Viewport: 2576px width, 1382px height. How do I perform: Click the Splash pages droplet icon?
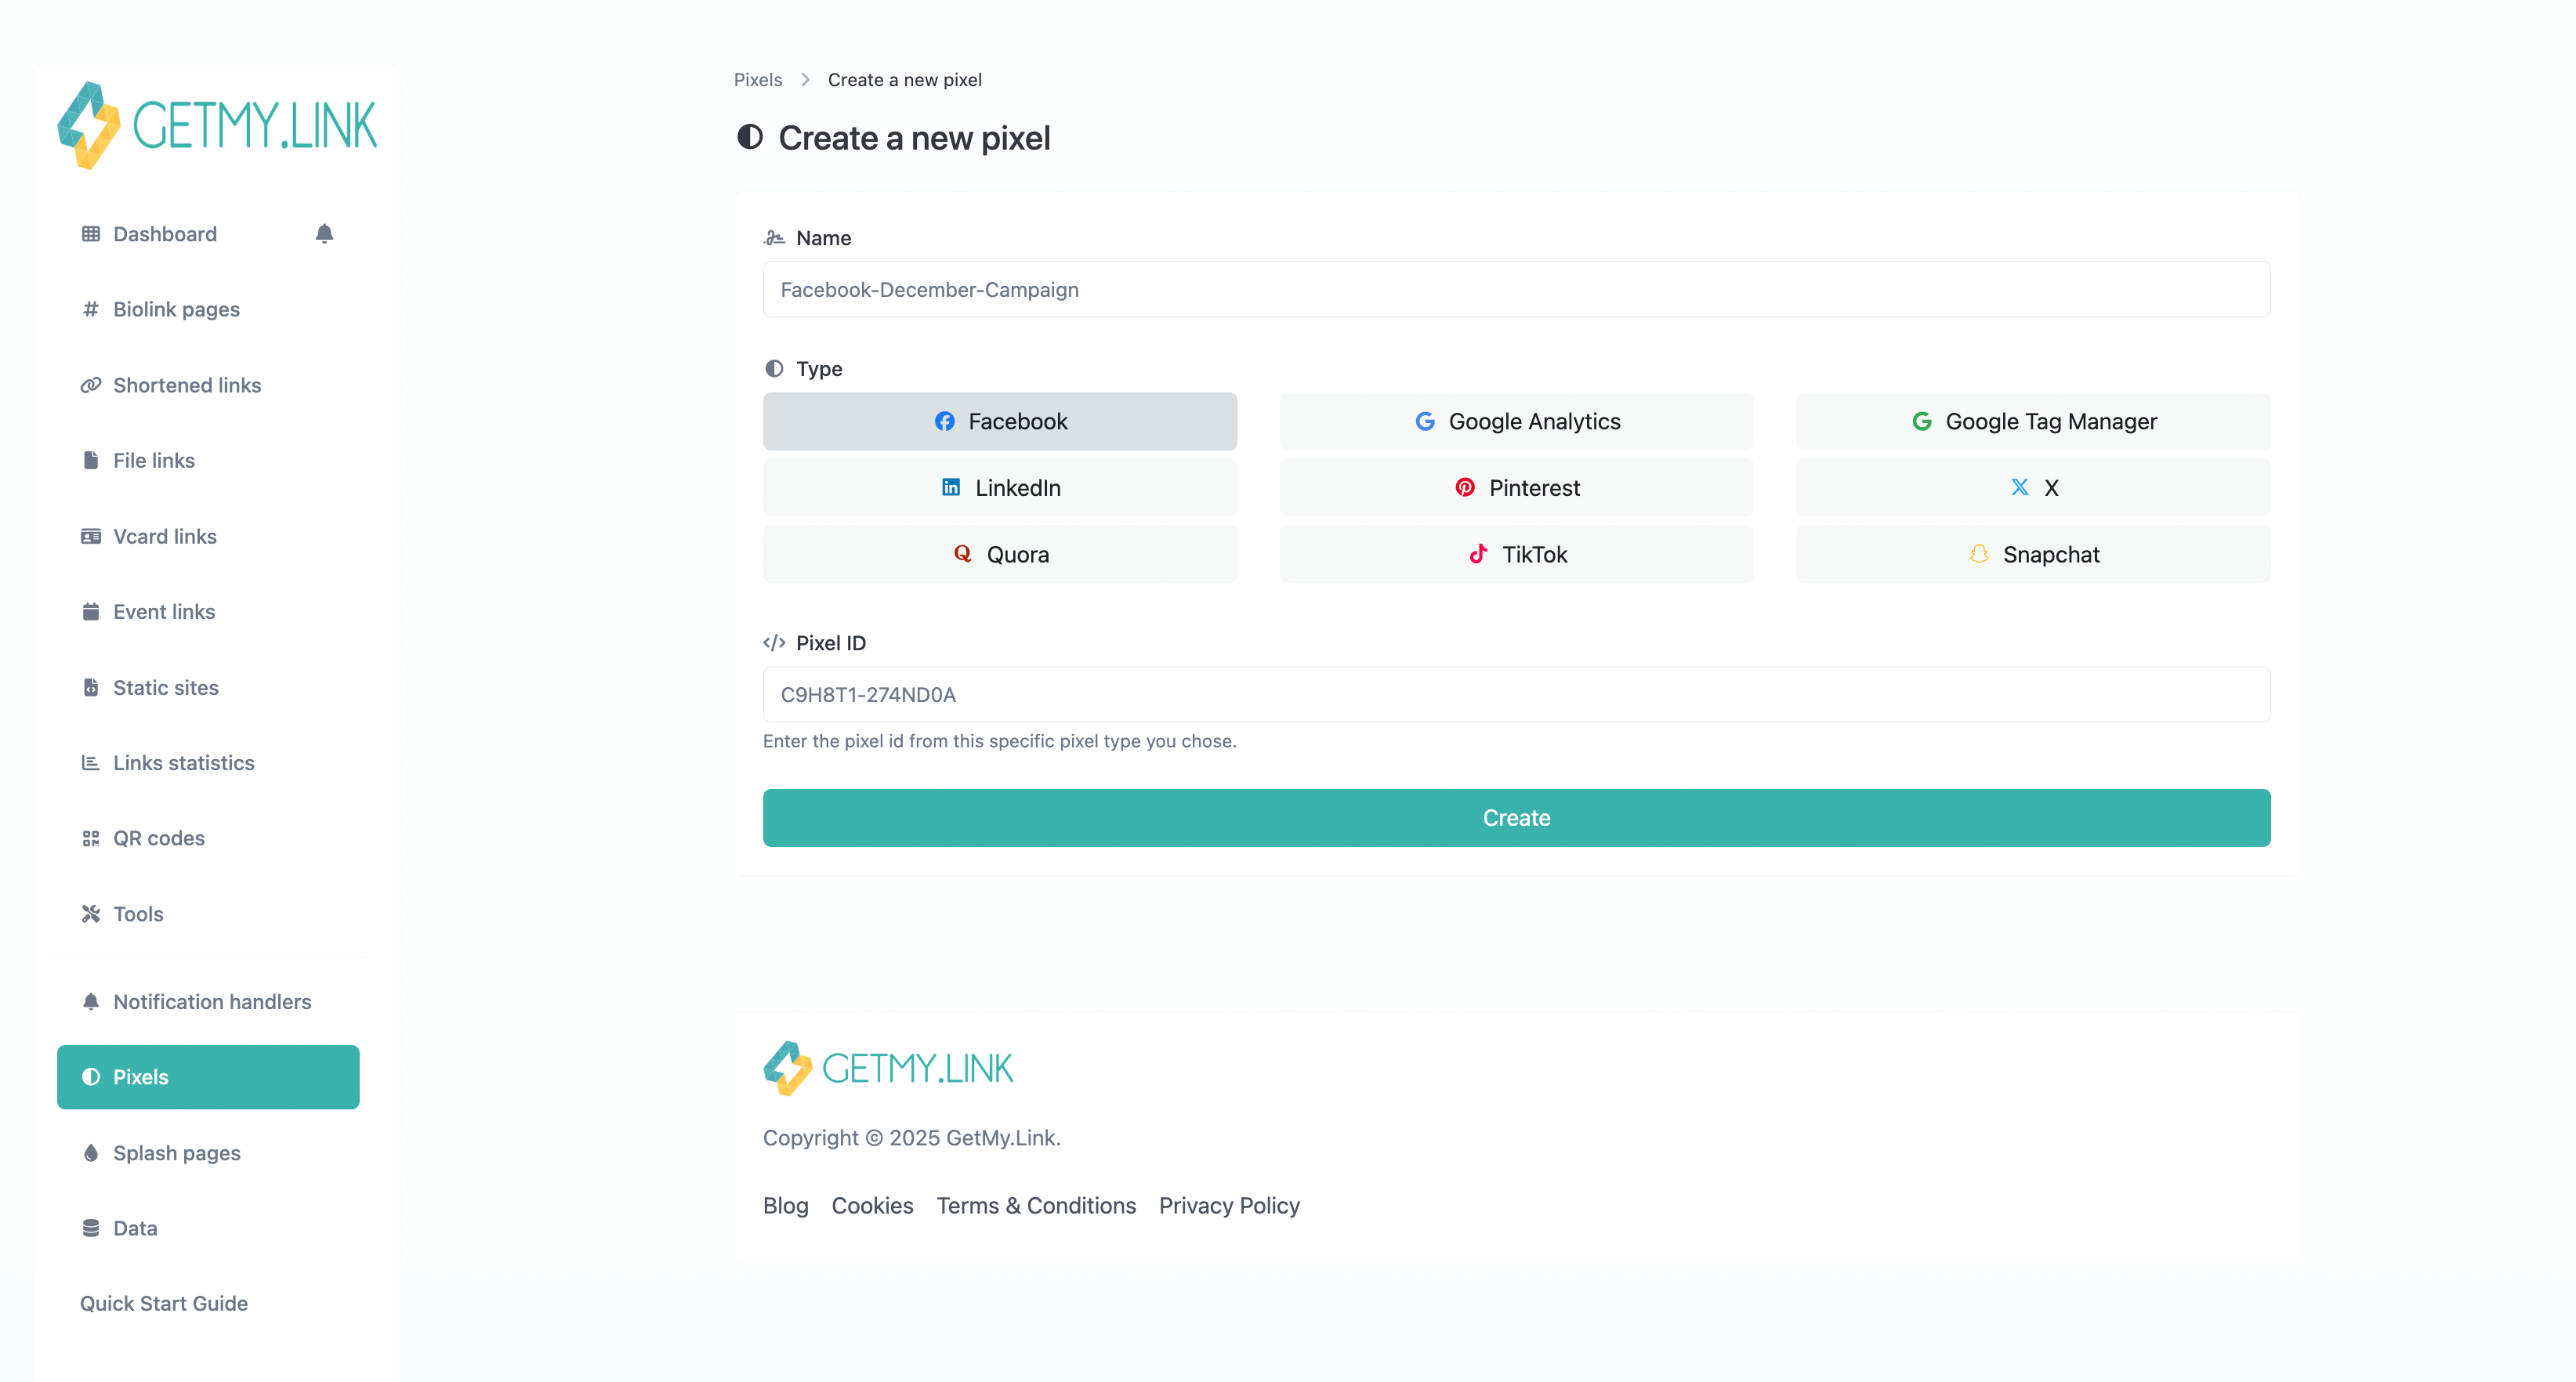pos(91,1152)
